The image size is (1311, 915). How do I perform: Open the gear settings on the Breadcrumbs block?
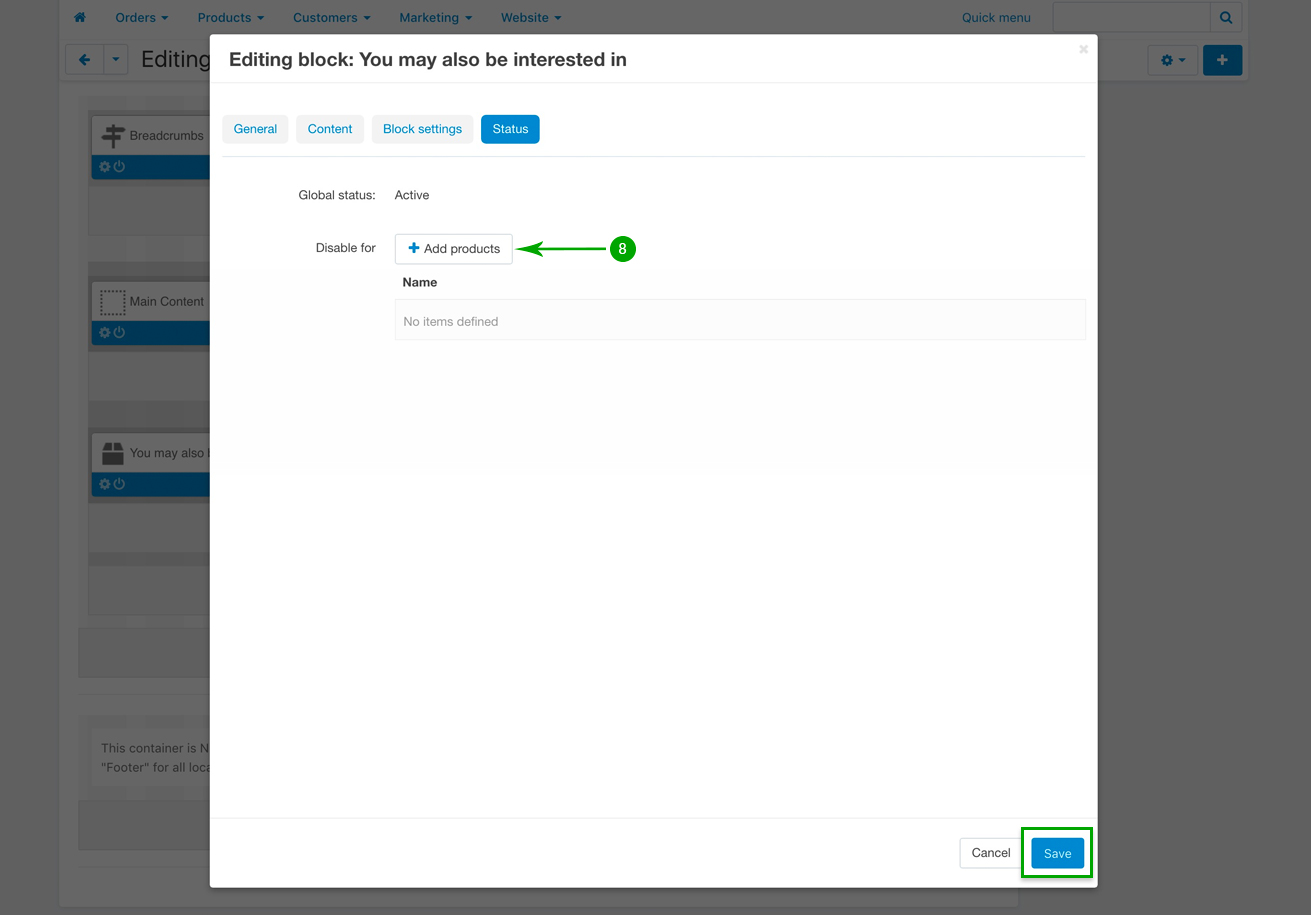(104, 167)
